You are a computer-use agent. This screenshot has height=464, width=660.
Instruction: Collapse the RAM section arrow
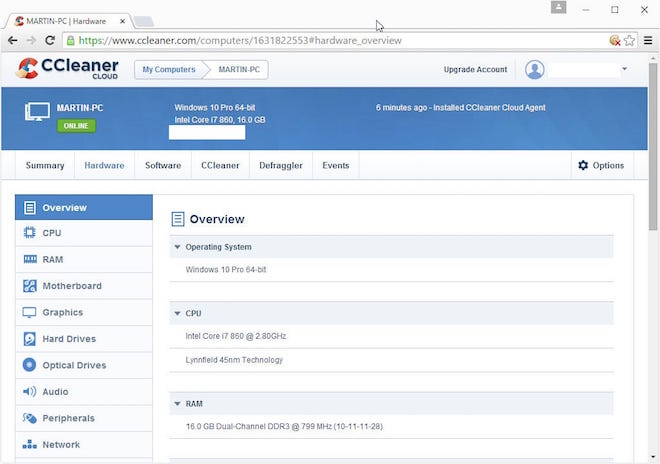point(177,403)
